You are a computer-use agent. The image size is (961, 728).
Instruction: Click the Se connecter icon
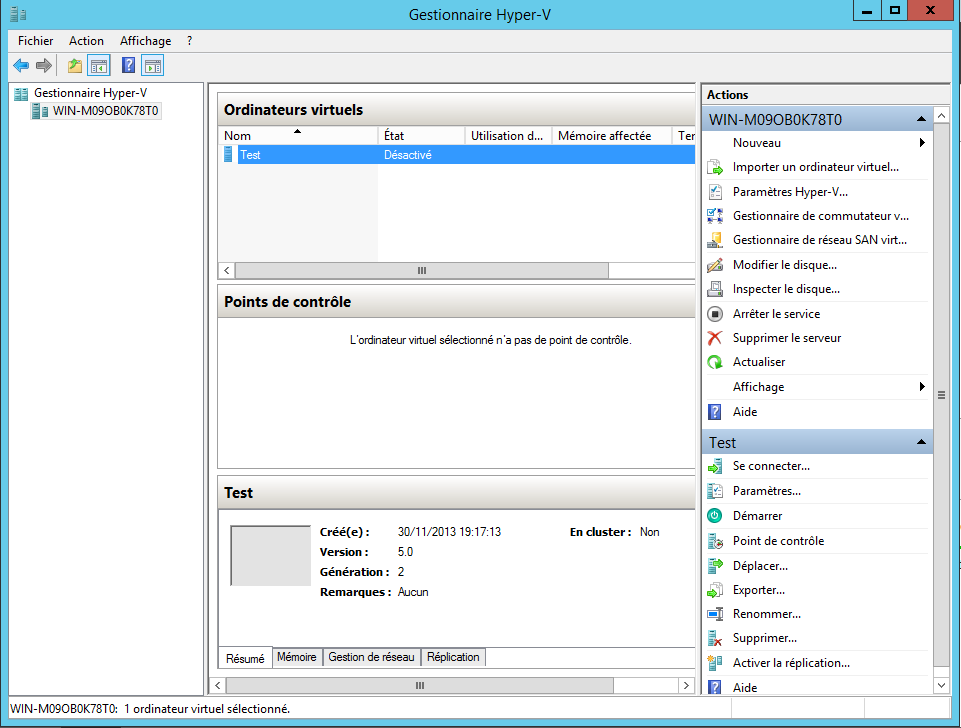point(715,466)
